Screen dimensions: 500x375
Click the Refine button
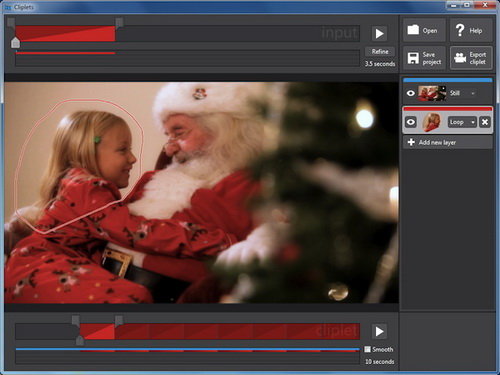coord(380,52)
